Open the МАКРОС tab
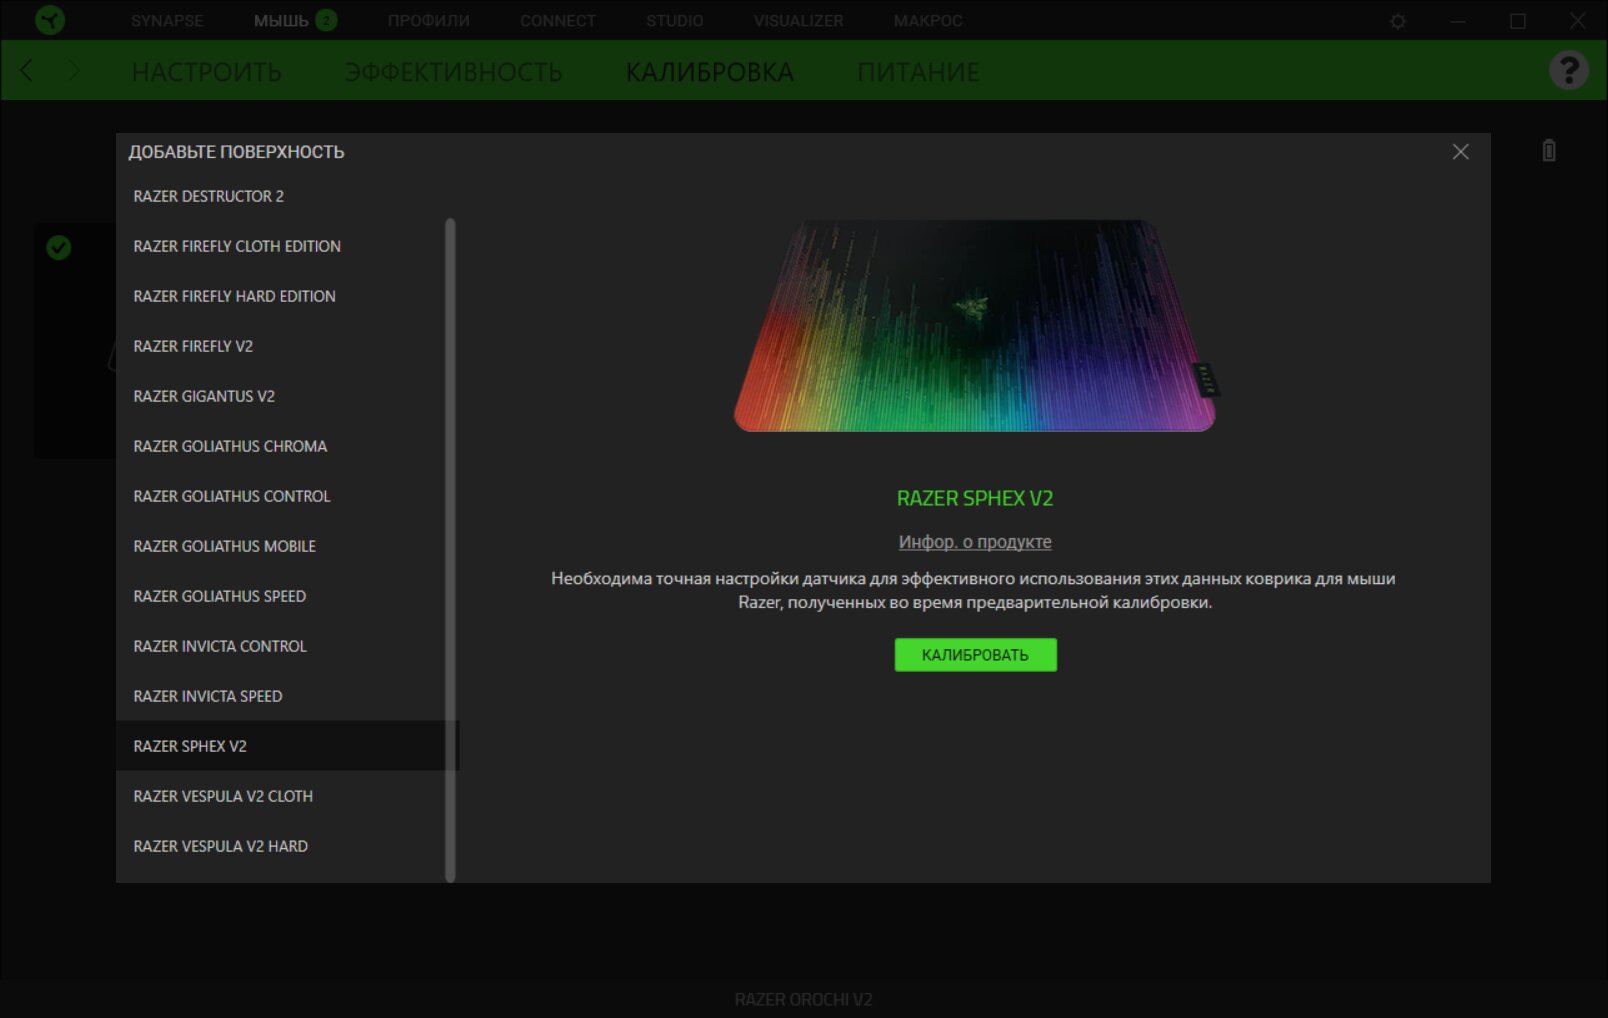The image size is (1608, 1018). 928,20
